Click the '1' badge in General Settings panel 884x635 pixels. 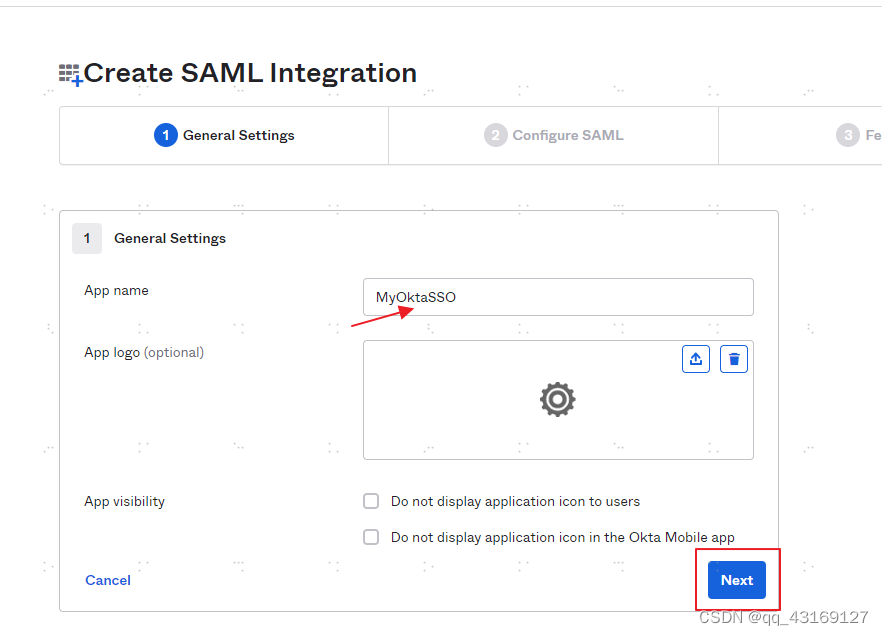pyautogui.click(x=87, y=238)
